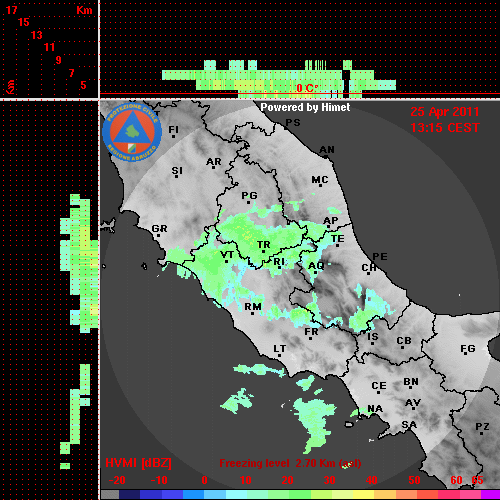Select the FG city label
The height and width of the screenshot is (500, 500).
coord(468,349)
